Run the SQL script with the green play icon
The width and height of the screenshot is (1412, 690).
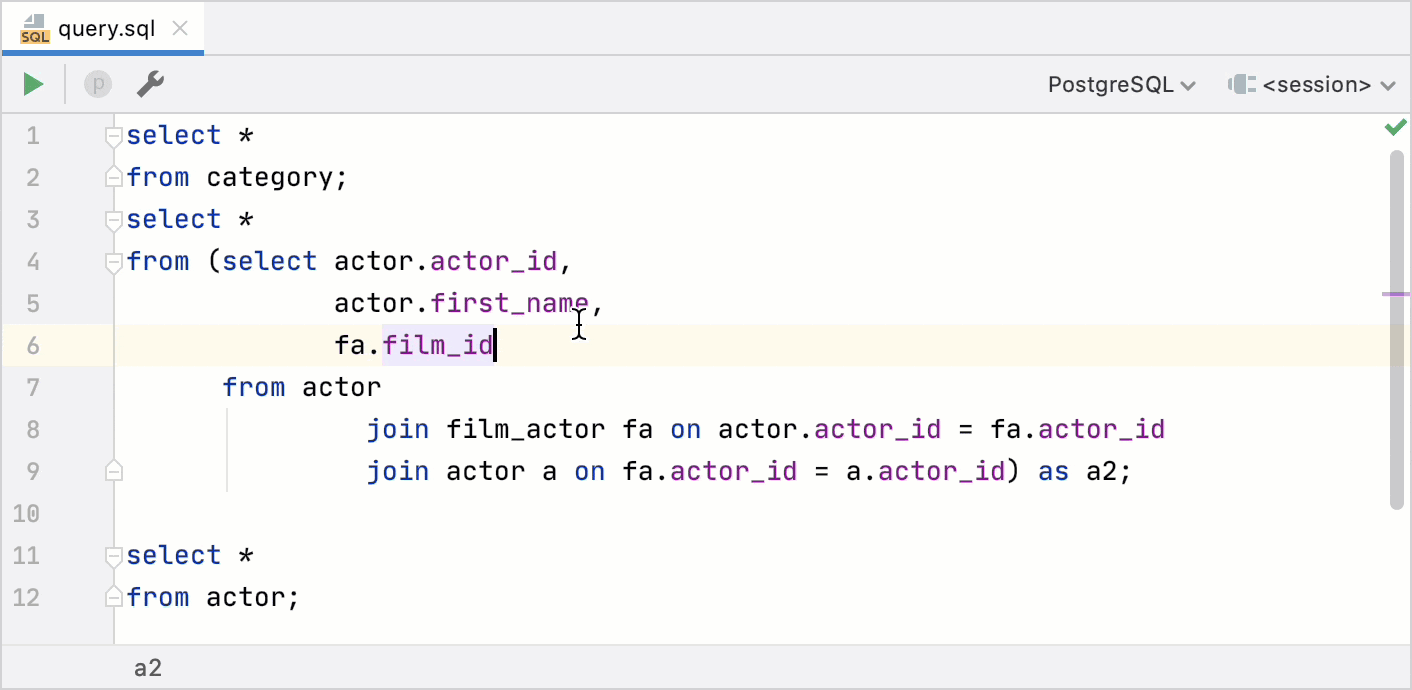pos(33,84)
